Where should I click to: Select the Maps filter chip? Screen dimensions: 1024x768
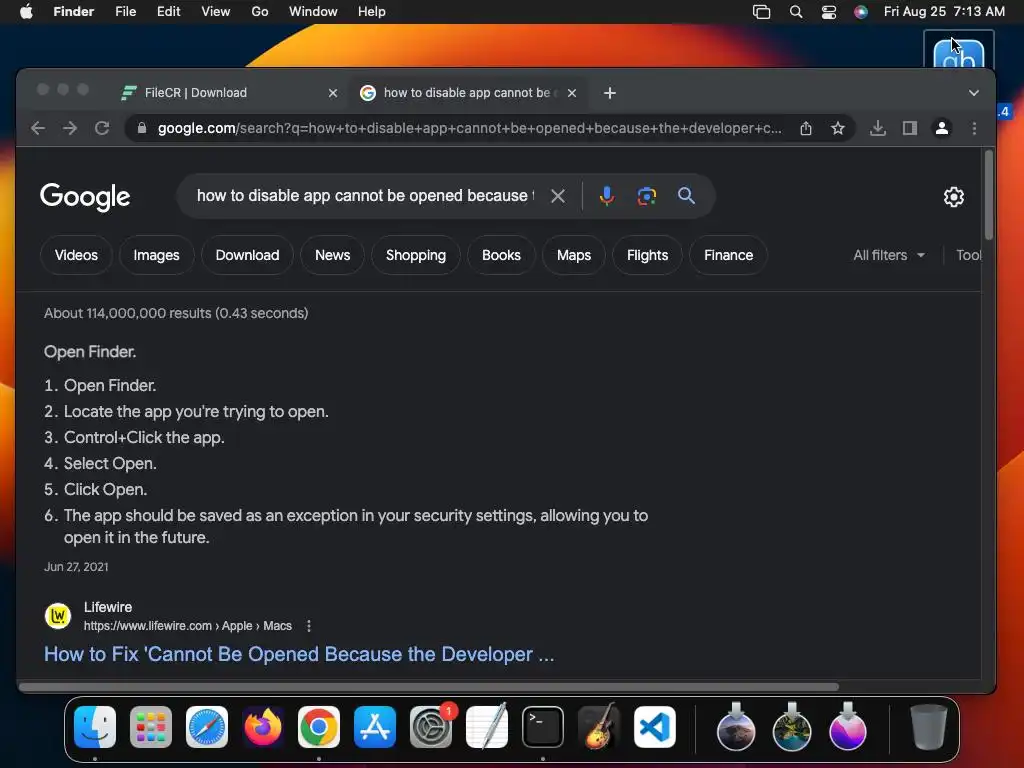574,255
